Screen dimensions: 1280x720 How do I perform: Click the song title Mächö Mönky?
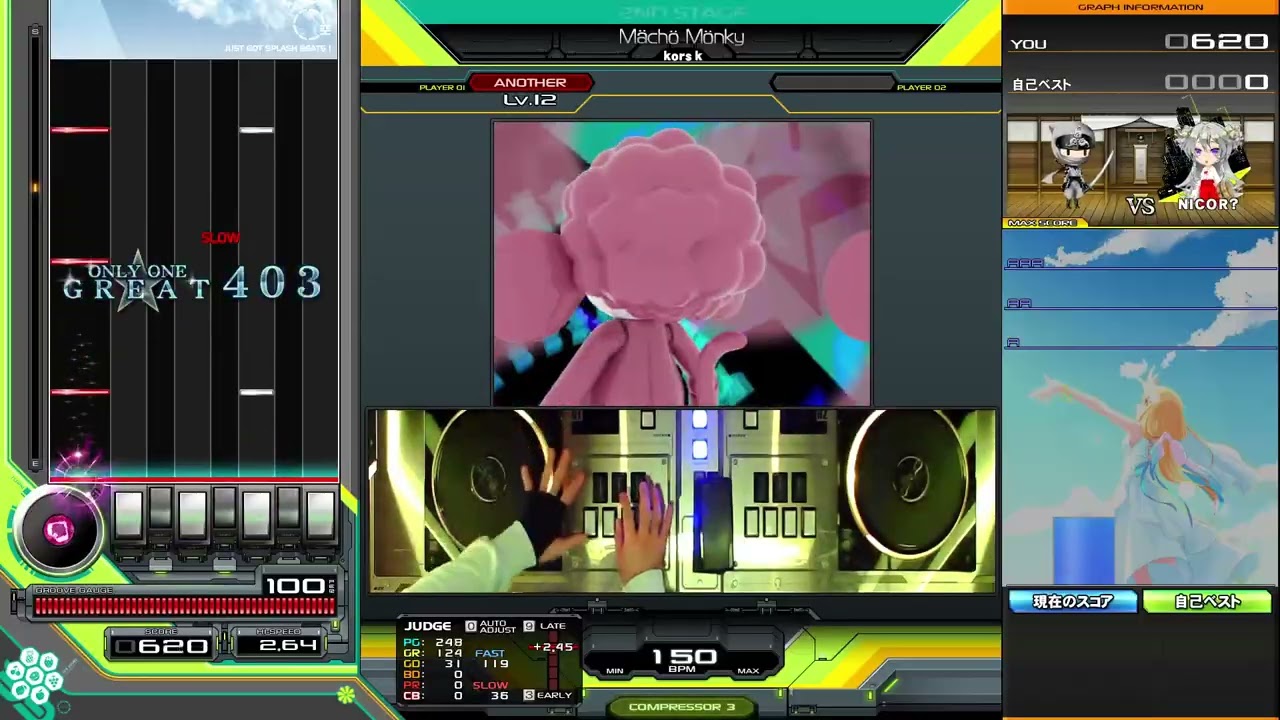coord(681,37)
